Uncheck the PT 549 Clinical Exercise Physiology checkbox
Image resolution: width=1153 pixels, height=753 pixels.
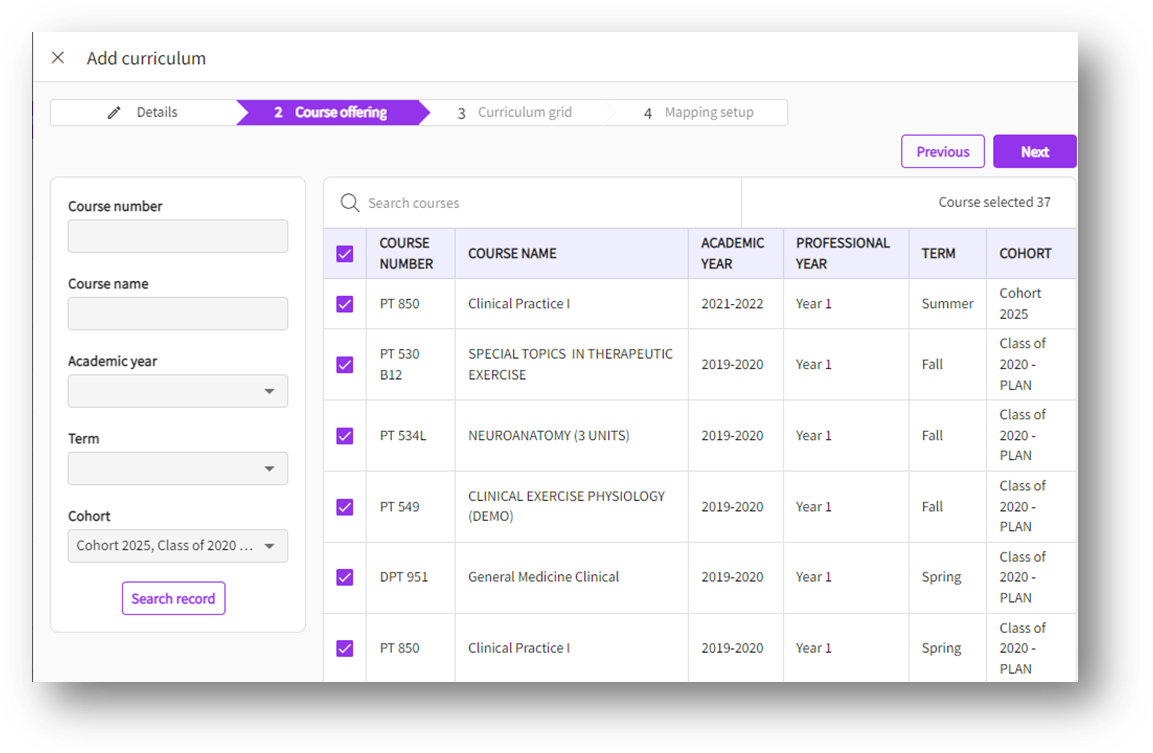click(x=345, y=507)
